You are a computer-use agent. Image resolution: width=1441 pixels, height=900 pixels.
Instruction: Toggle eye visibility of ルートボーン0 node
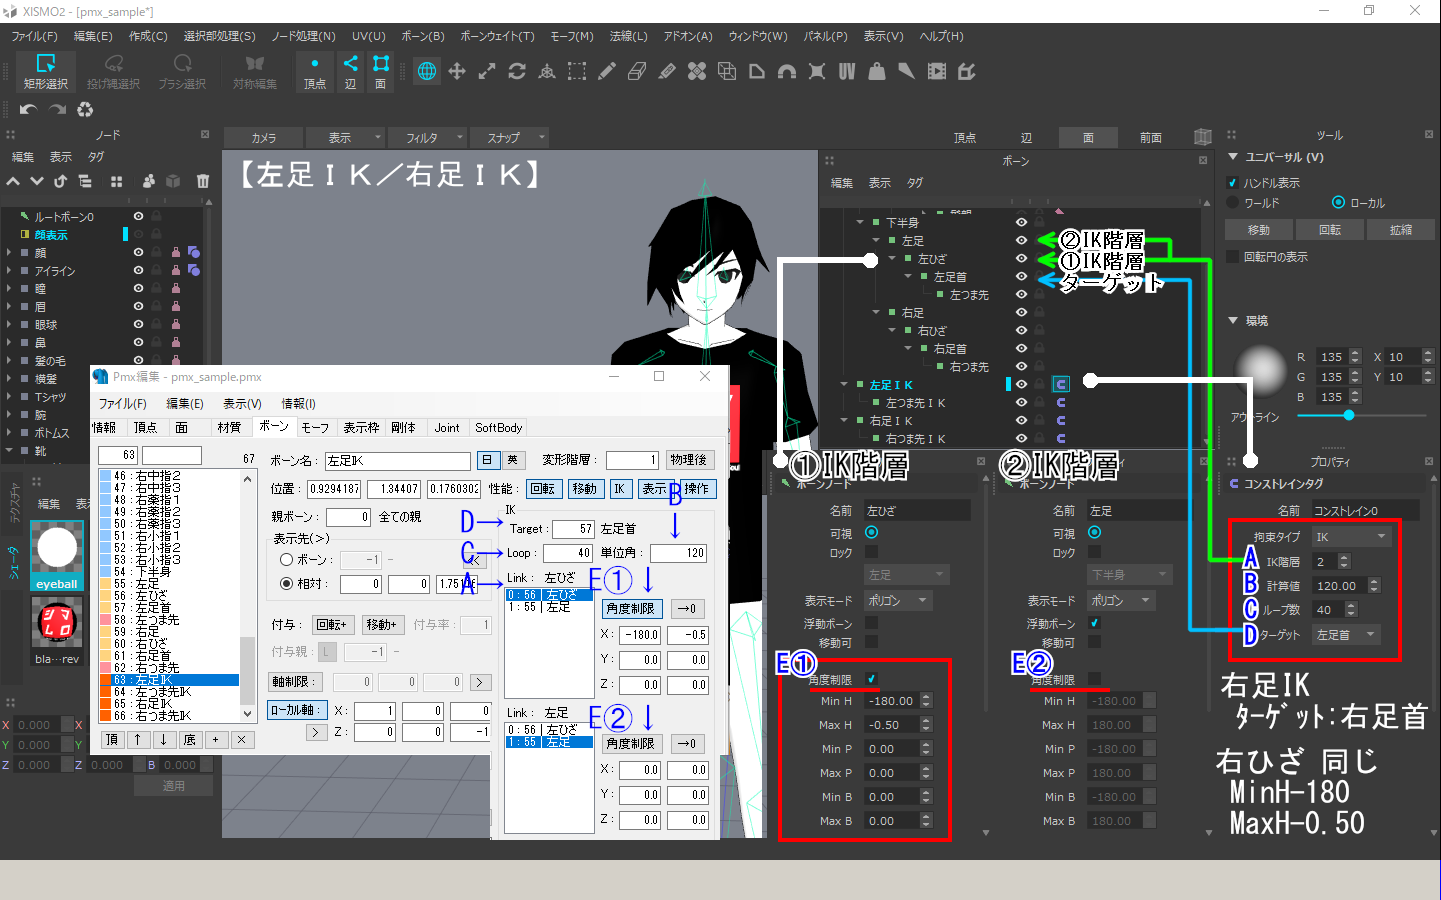tap(138, 216)
